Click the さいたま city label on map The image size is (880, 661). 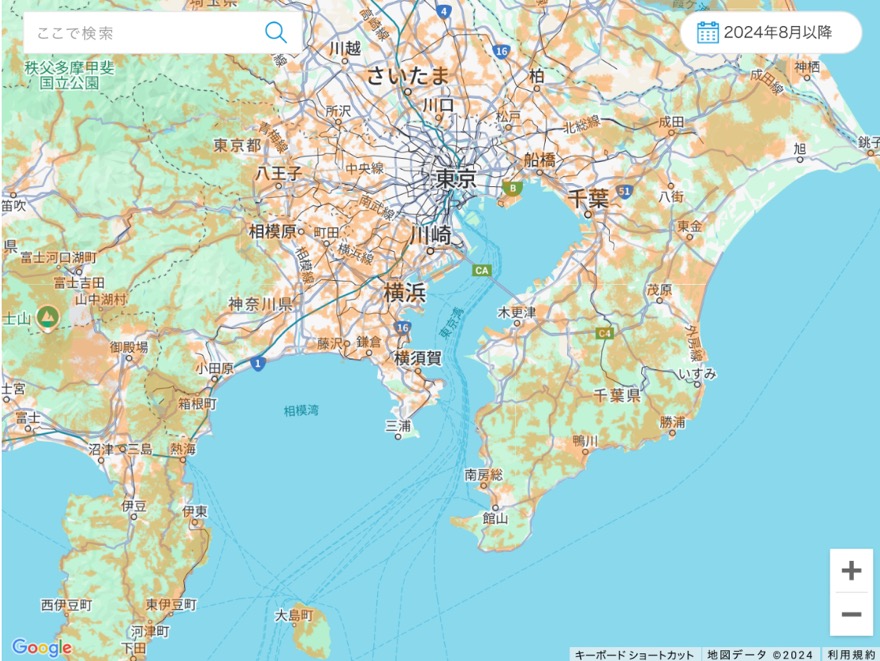[407, 75]
